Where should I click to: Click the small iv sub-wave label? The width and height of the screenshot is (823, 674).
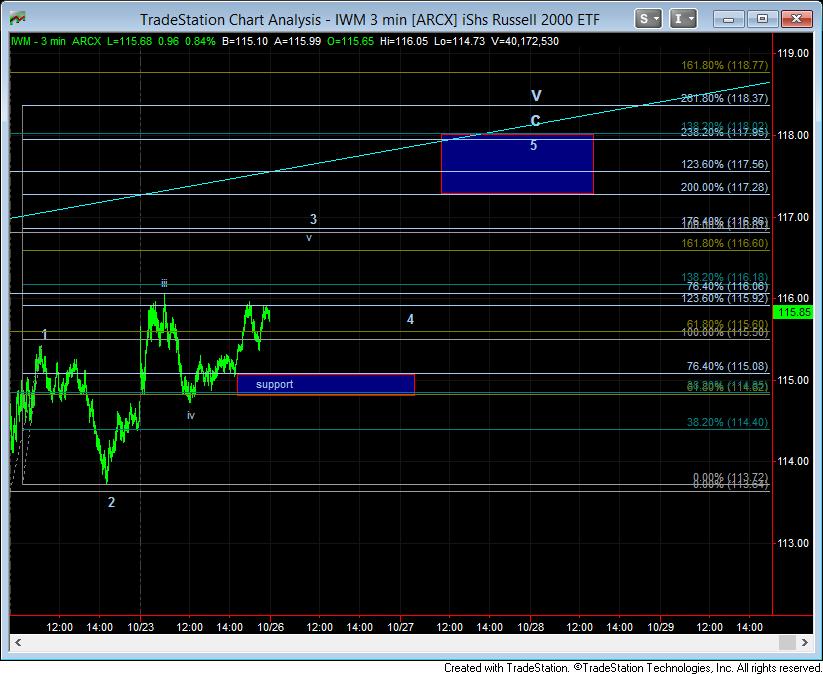(191, 415)
